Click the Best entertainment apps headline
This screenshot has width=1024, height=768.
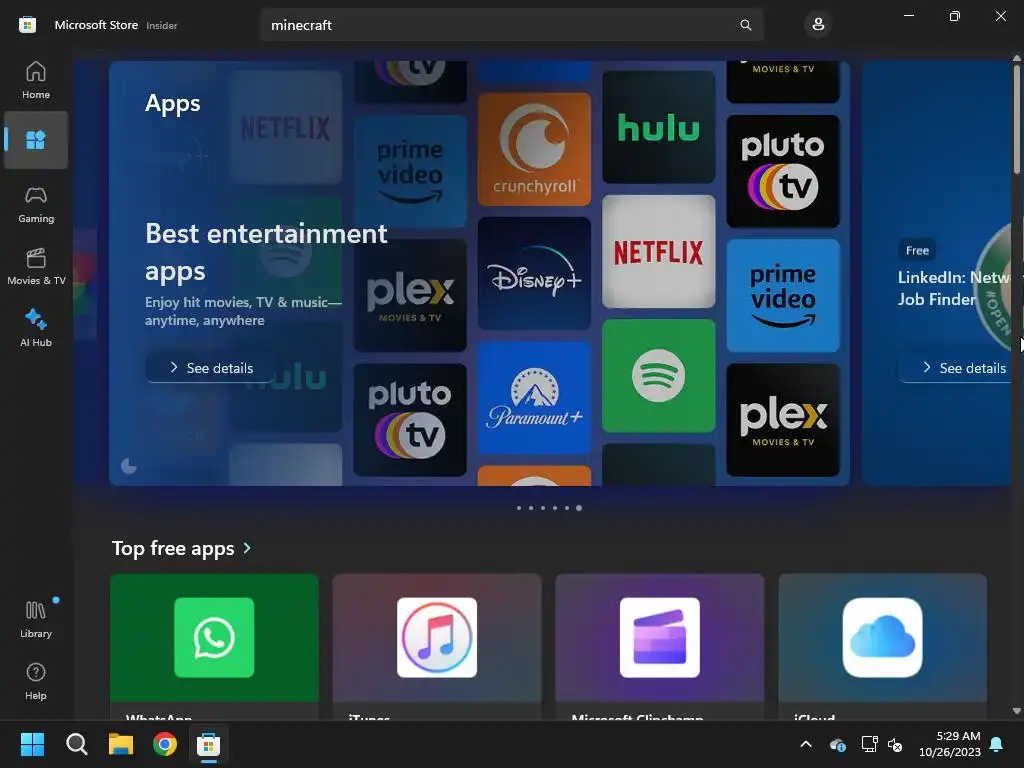[x=266, y=252]
